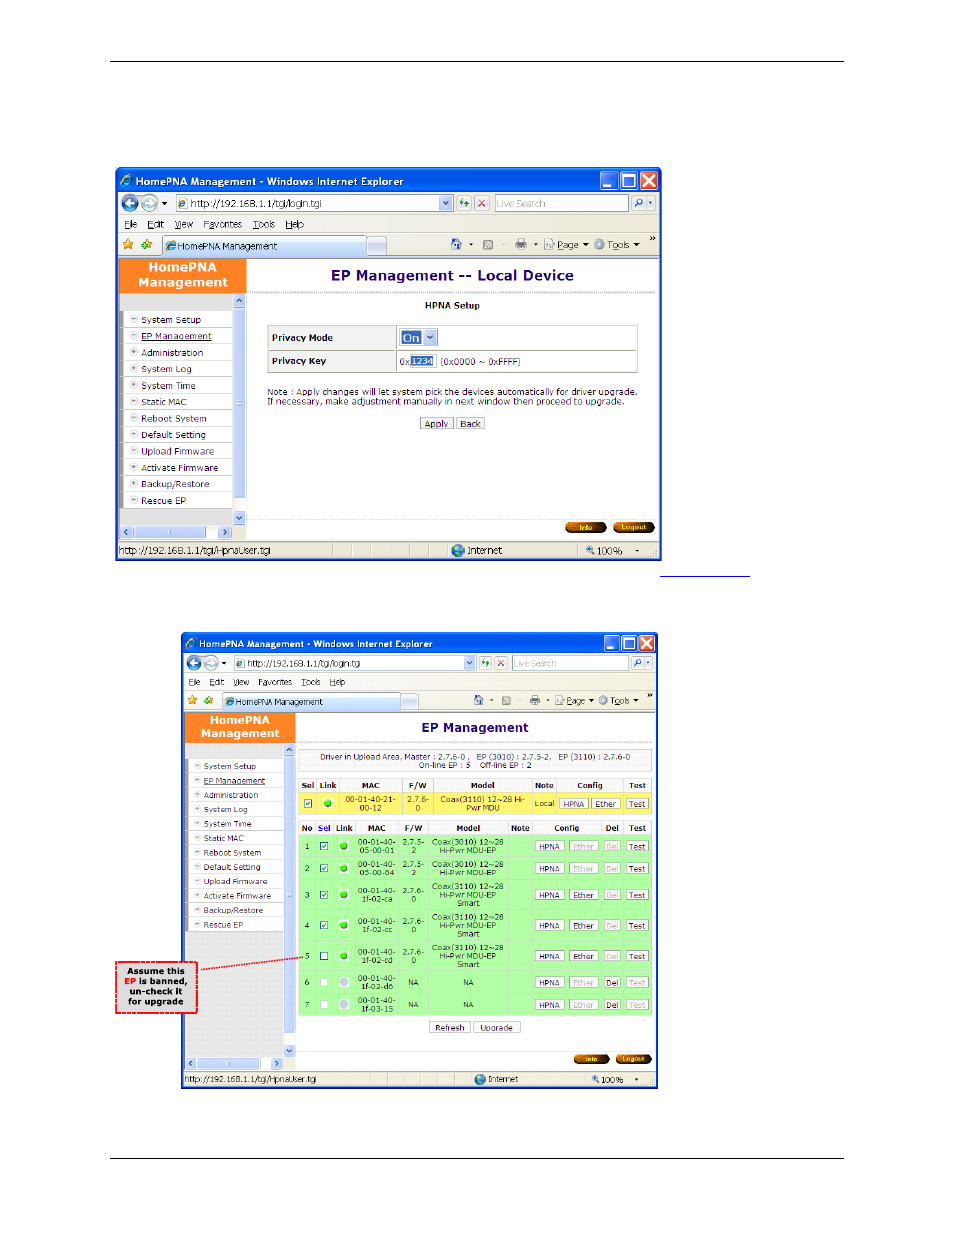Image resolution: width=954 pixels, height=1235 pixels.
Task: Check Sel checkbox for EP row 5
Action: point(324,956)
